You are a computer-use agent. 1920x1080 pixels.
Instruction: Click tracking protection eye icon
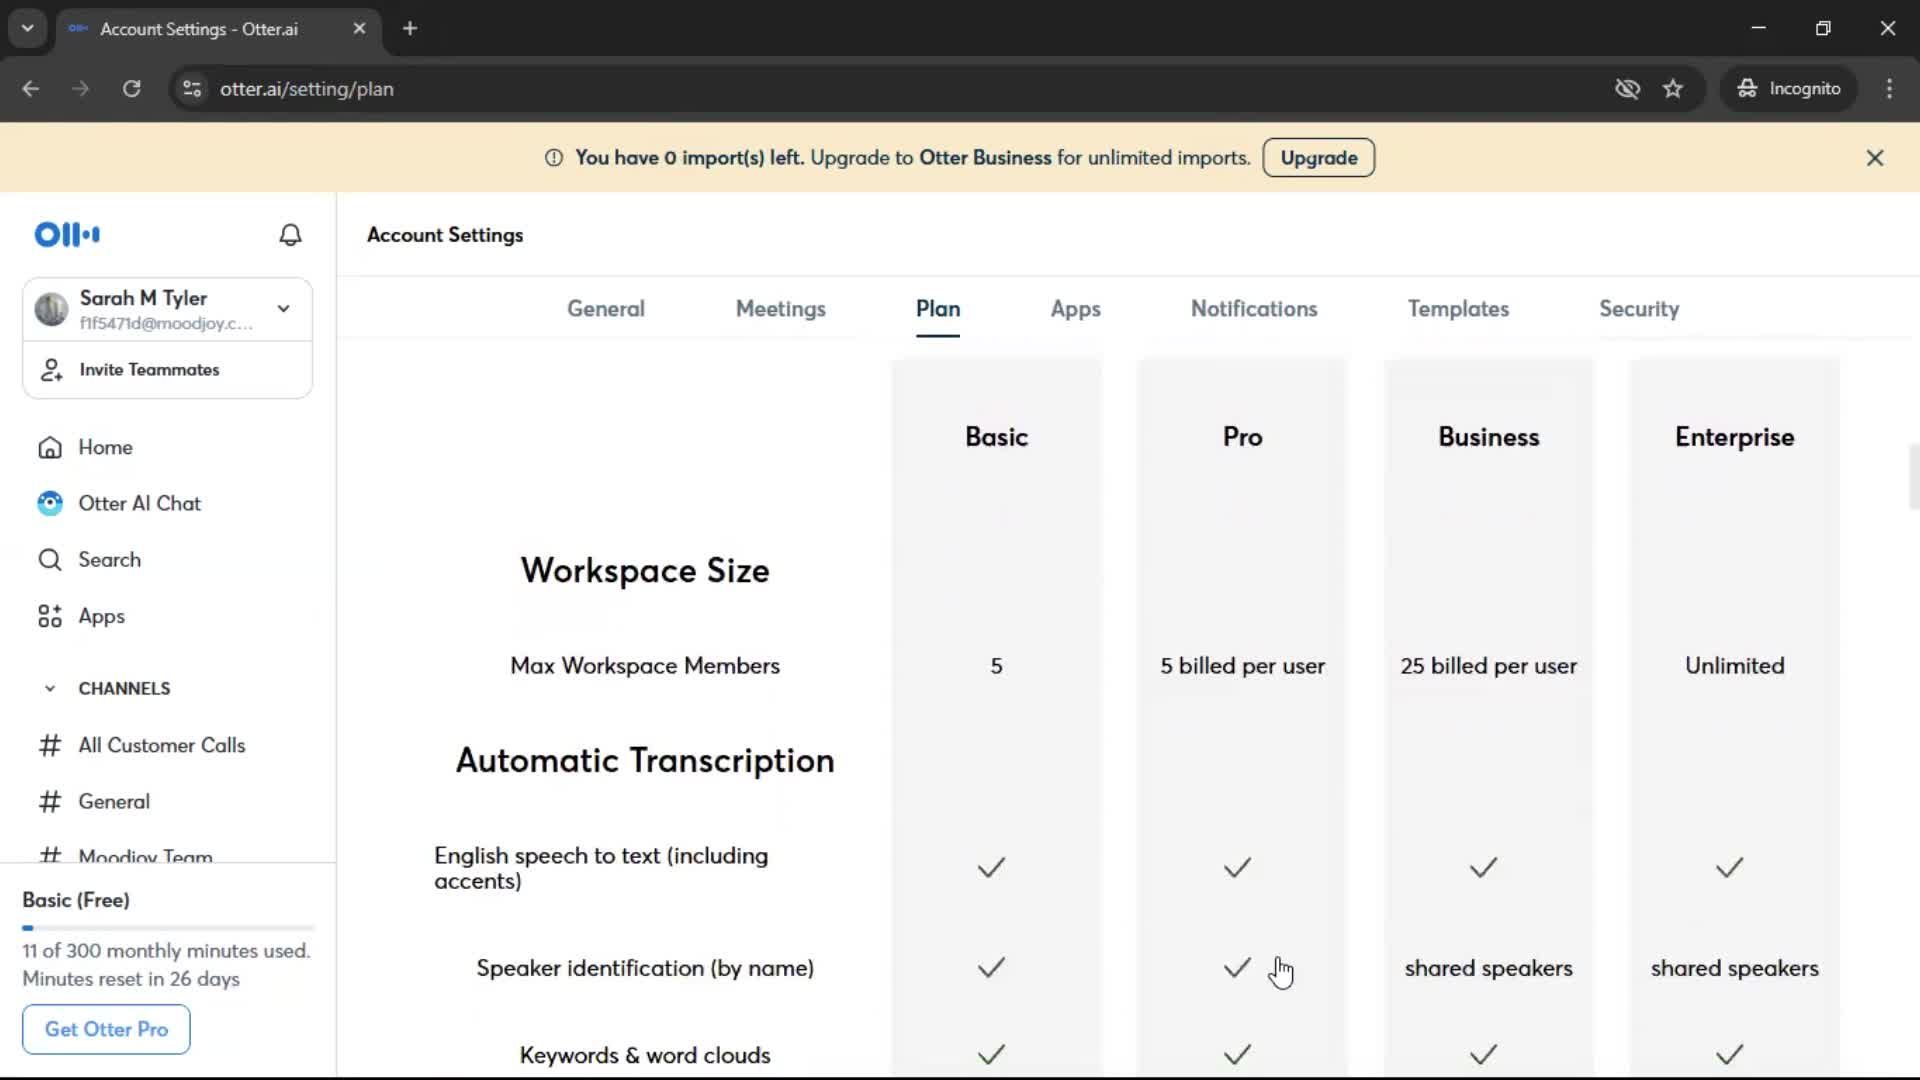(1627, 89)
